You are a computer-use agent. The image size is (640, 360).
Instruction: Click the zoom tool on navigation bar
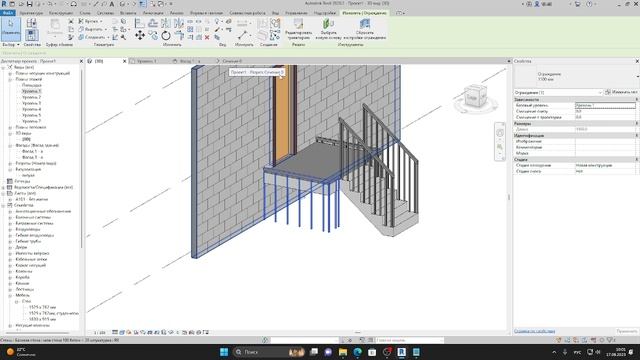tap(500, 147)
